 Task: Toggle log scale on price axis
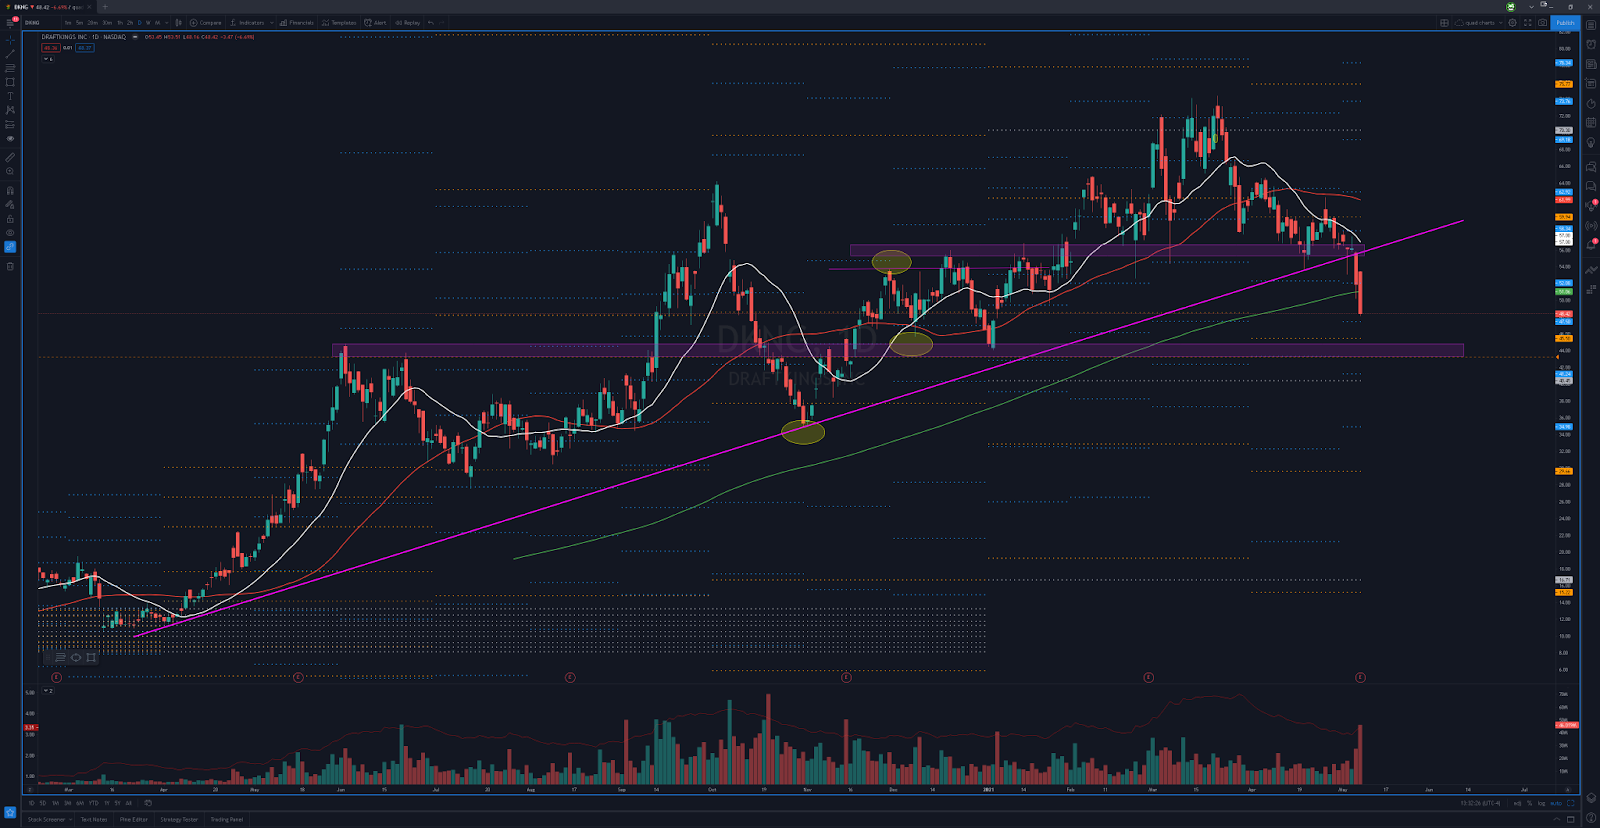pyautogui.click(x=1541, y=803)
